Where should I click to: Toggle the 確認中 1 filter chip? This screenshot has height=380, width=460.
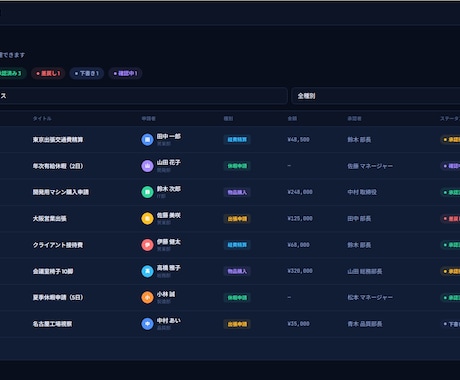click(x=125, y=73)
